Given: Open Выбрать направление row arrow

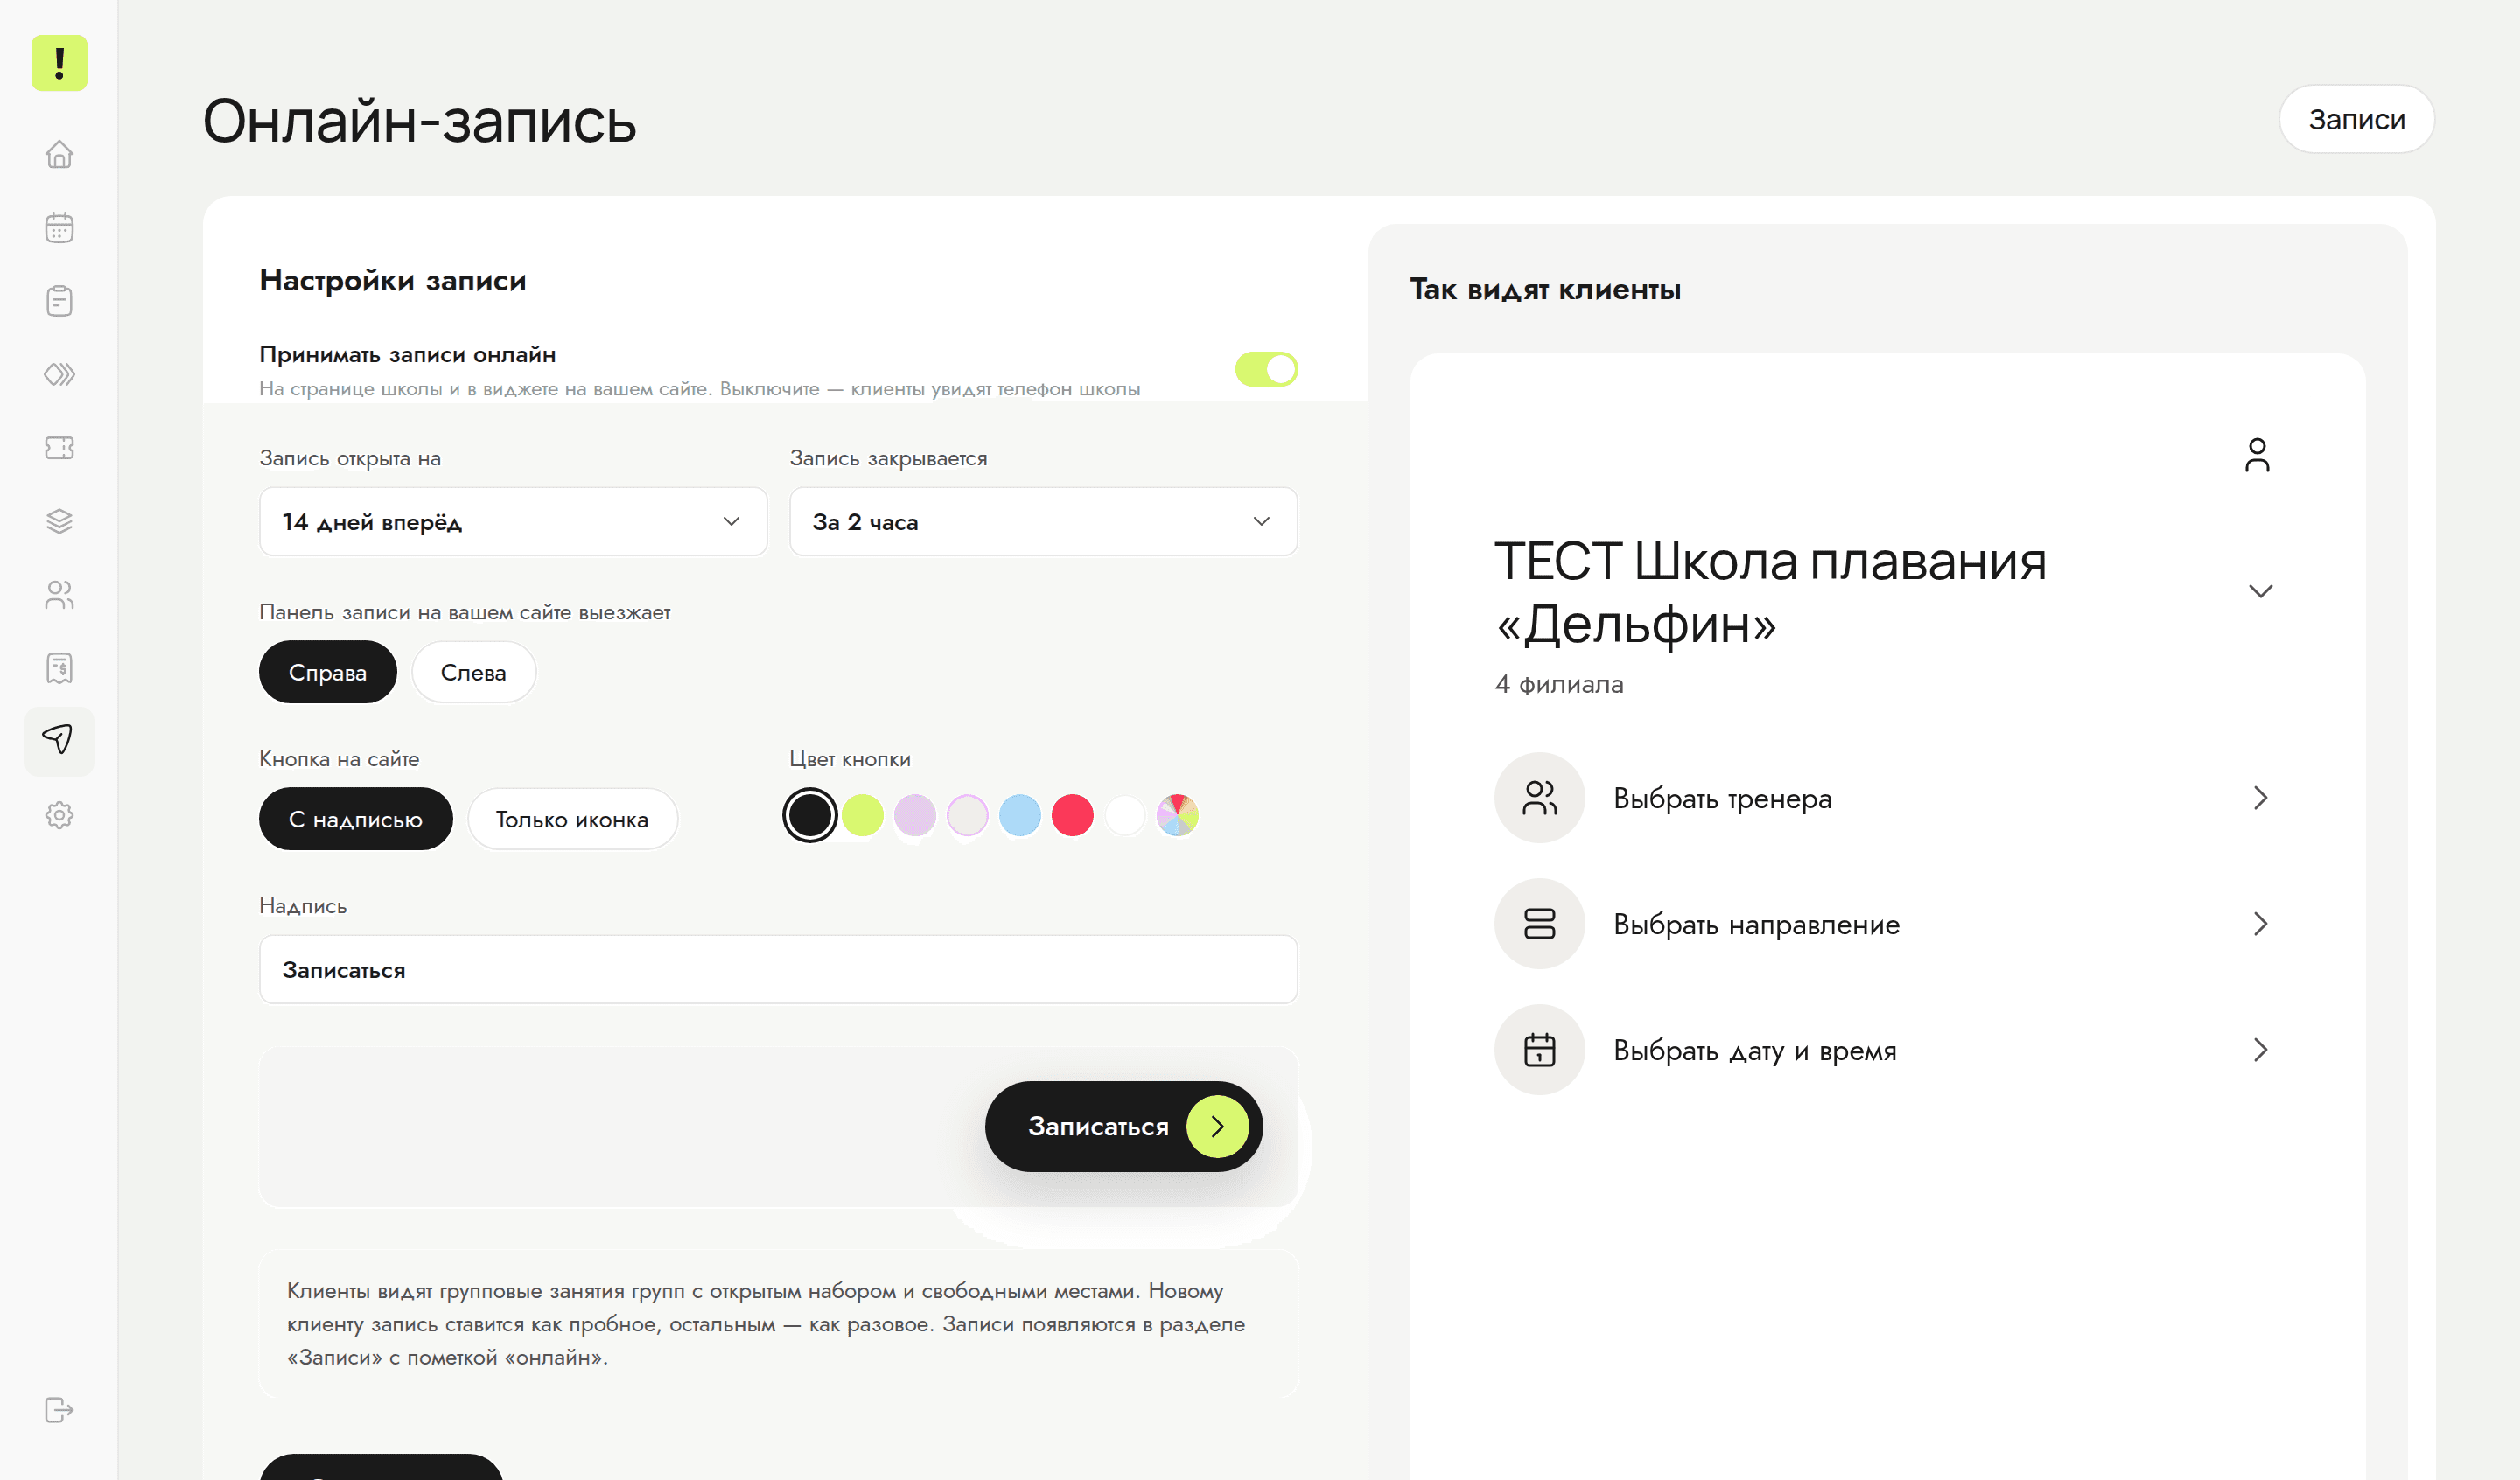Looking at the screenshot, I should click(2260, 924).
